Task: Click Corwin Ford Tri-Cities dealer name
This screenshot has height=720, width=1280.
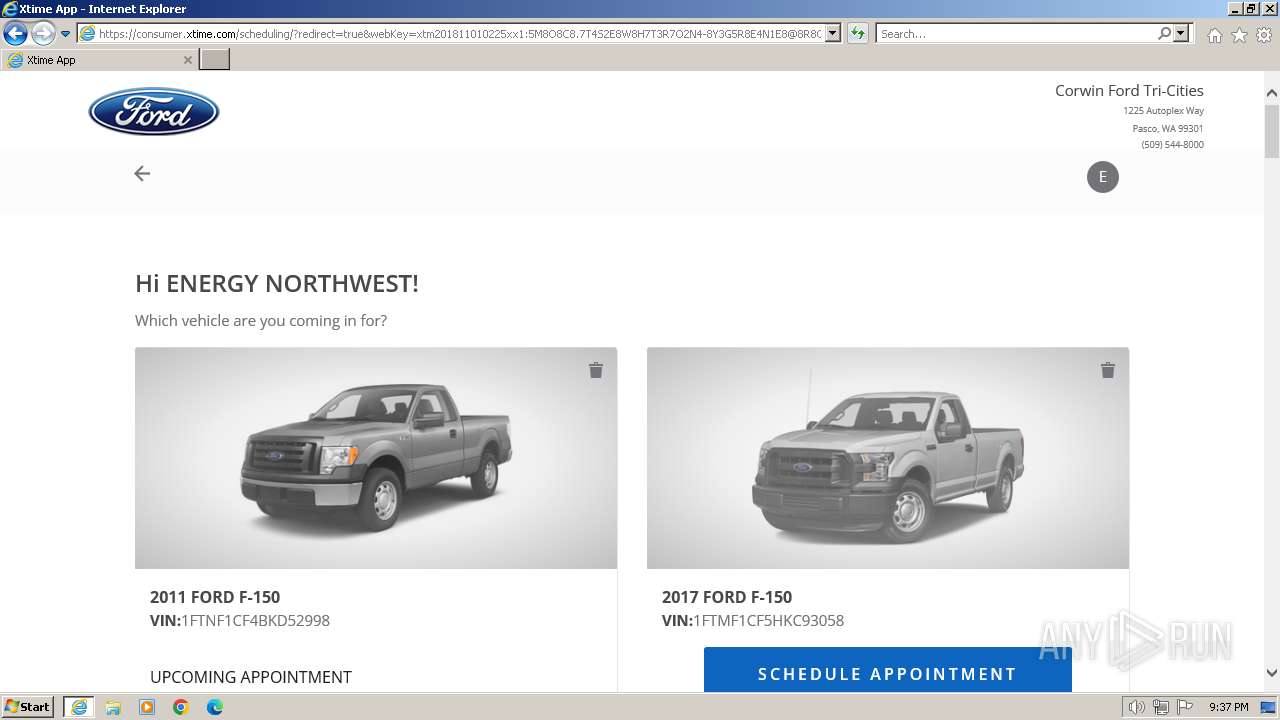Action: [1129, 91]
